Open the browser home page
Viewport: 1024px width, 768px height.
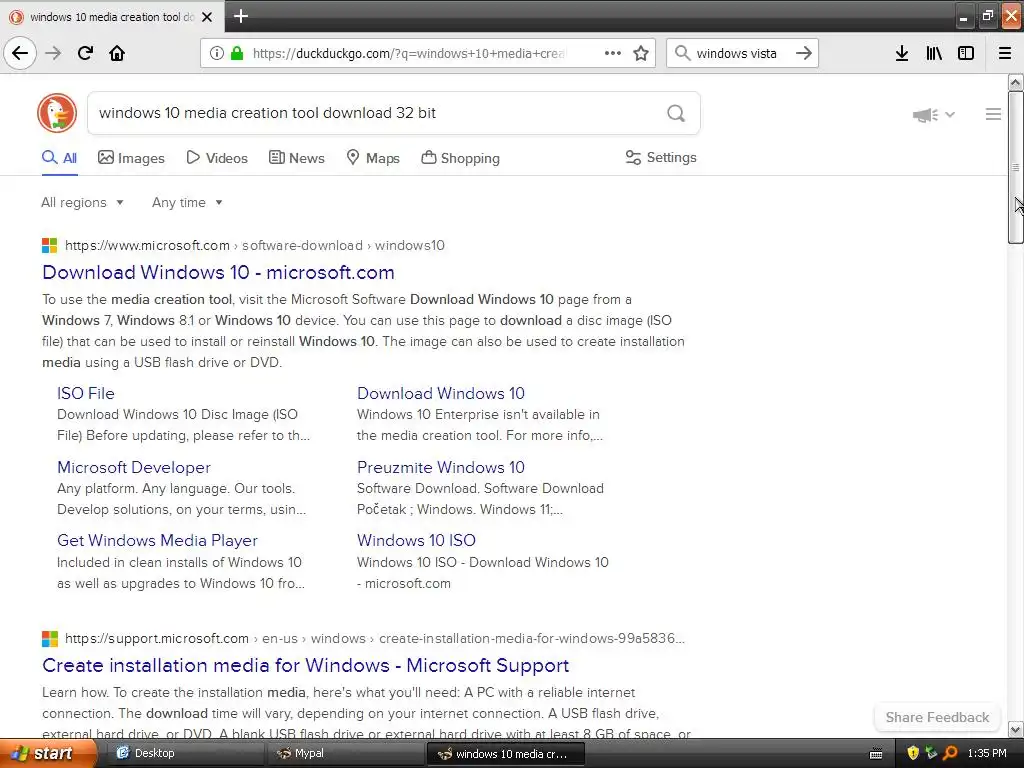point(117,53)
